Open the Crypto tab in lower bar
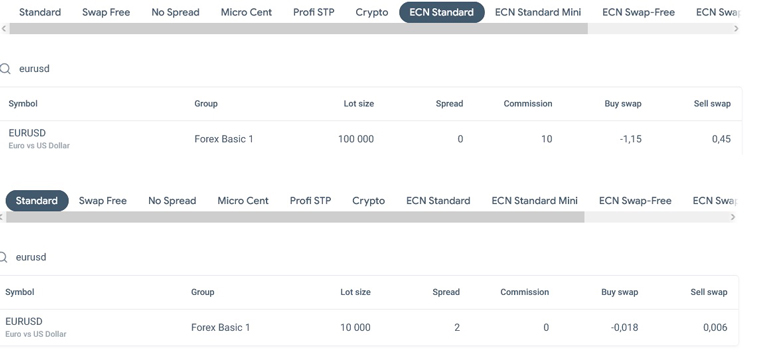 369,201
